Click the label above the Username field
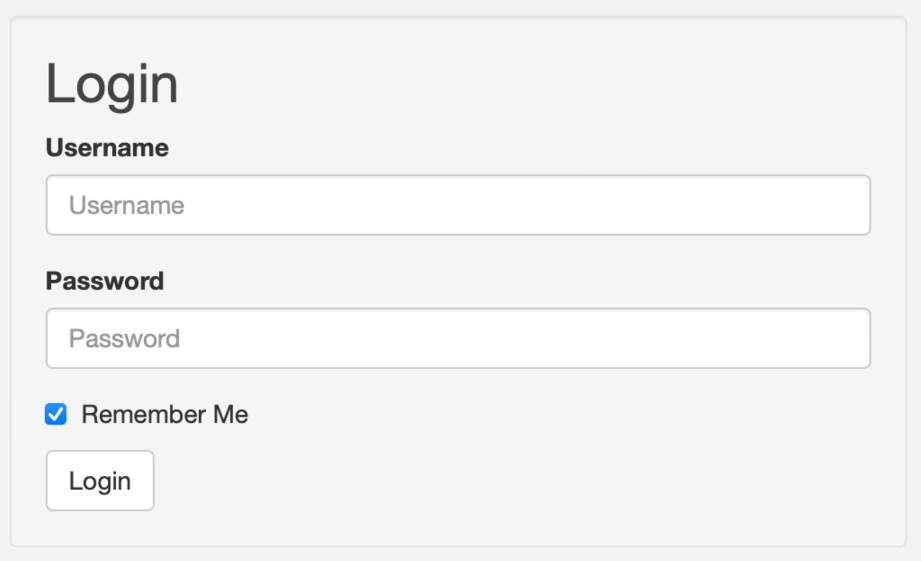Screen dimensions: 921x561 click(107, 148)
